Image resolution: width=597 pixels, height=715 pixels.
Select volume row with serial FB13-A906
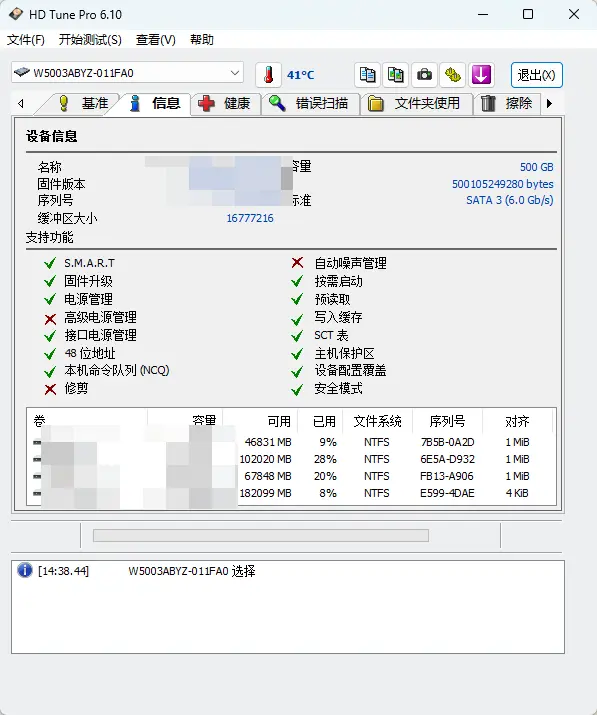tap(291, 476)
